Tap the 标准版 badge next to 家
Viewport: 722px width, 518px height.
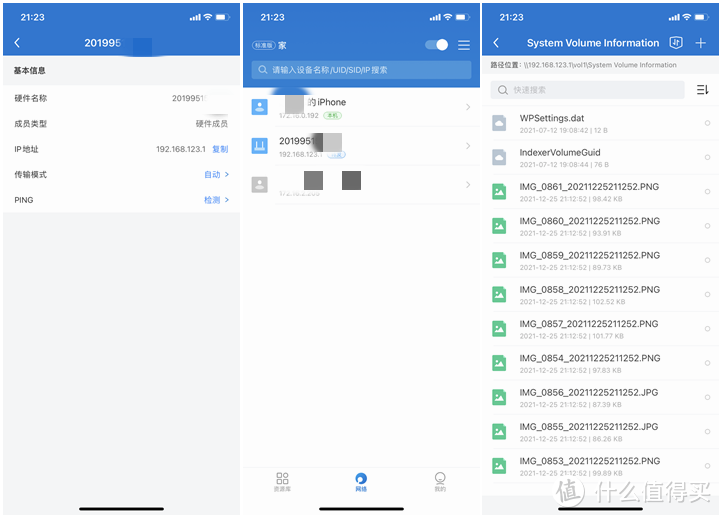coord(263,45)
